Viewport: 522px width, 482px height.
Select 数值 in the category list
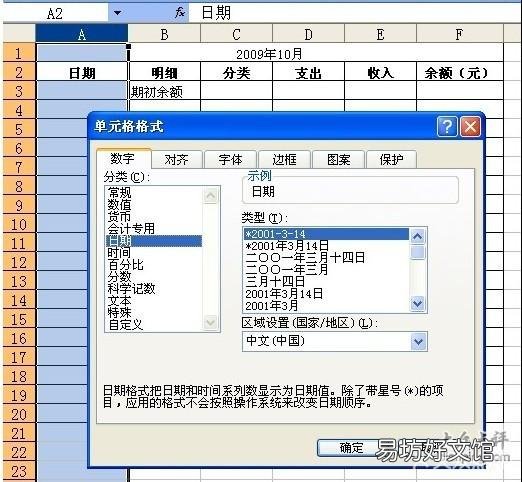pos(154,205)
